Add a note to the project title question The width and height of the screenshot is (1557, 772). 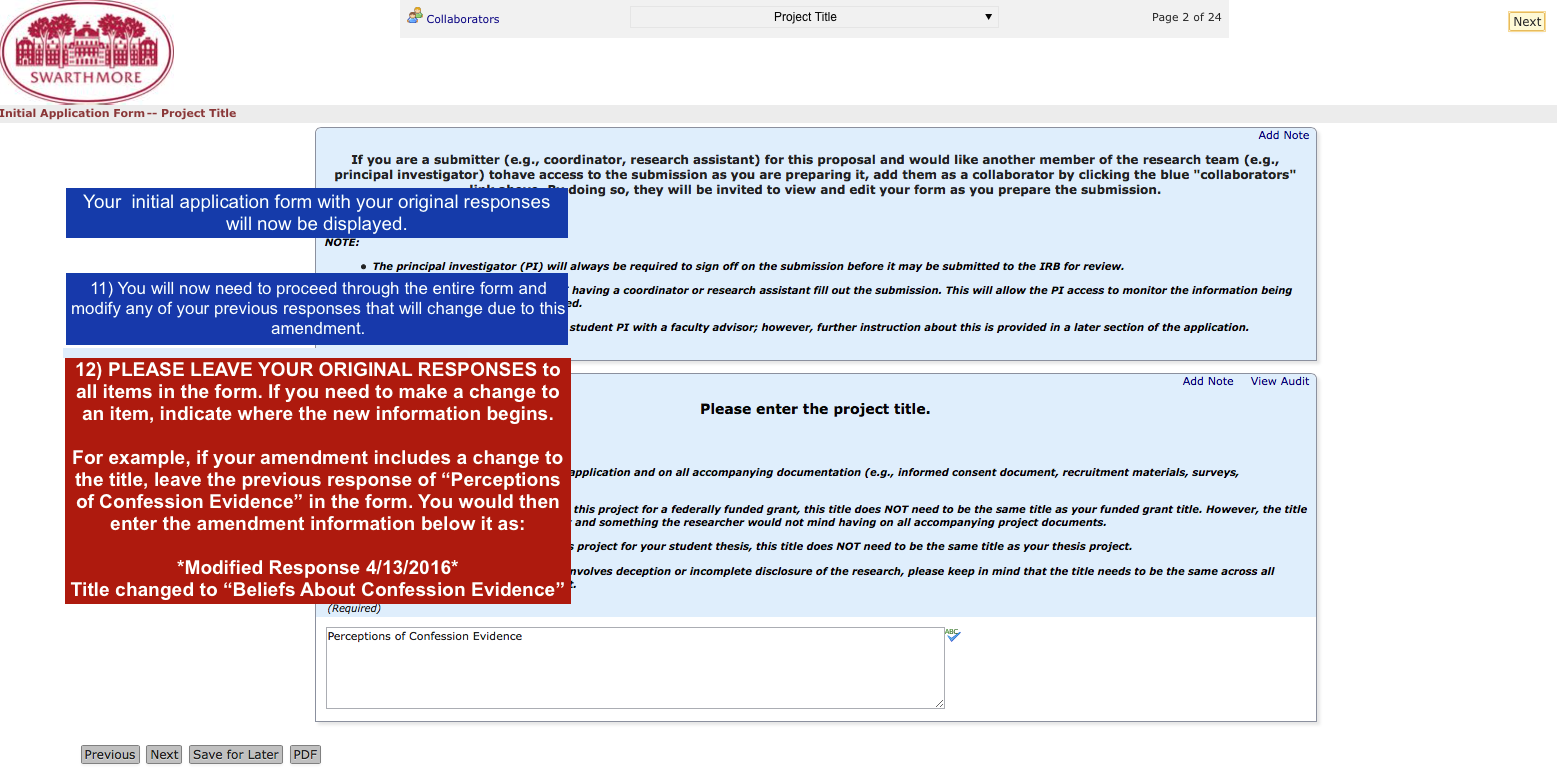coord(1208,382)
